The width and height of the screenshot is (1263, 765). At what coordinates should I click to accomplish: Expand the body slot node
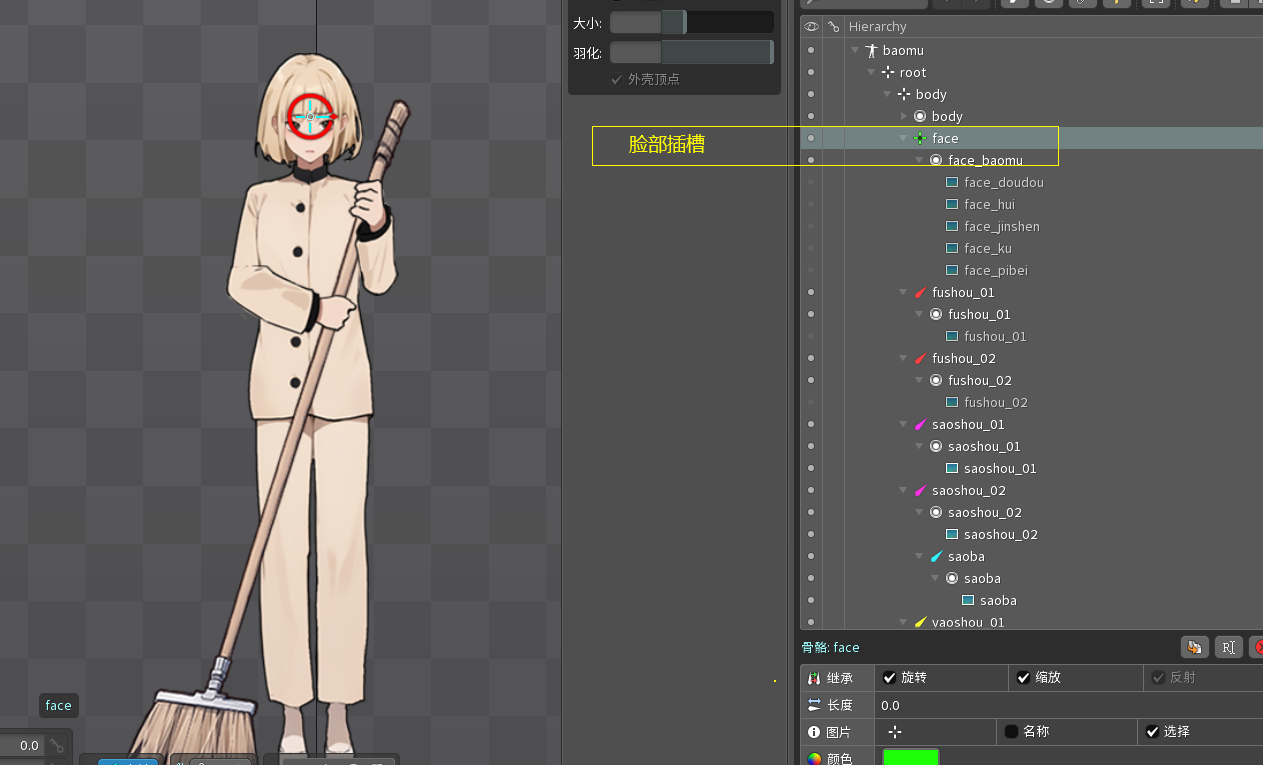click(904, 117)
